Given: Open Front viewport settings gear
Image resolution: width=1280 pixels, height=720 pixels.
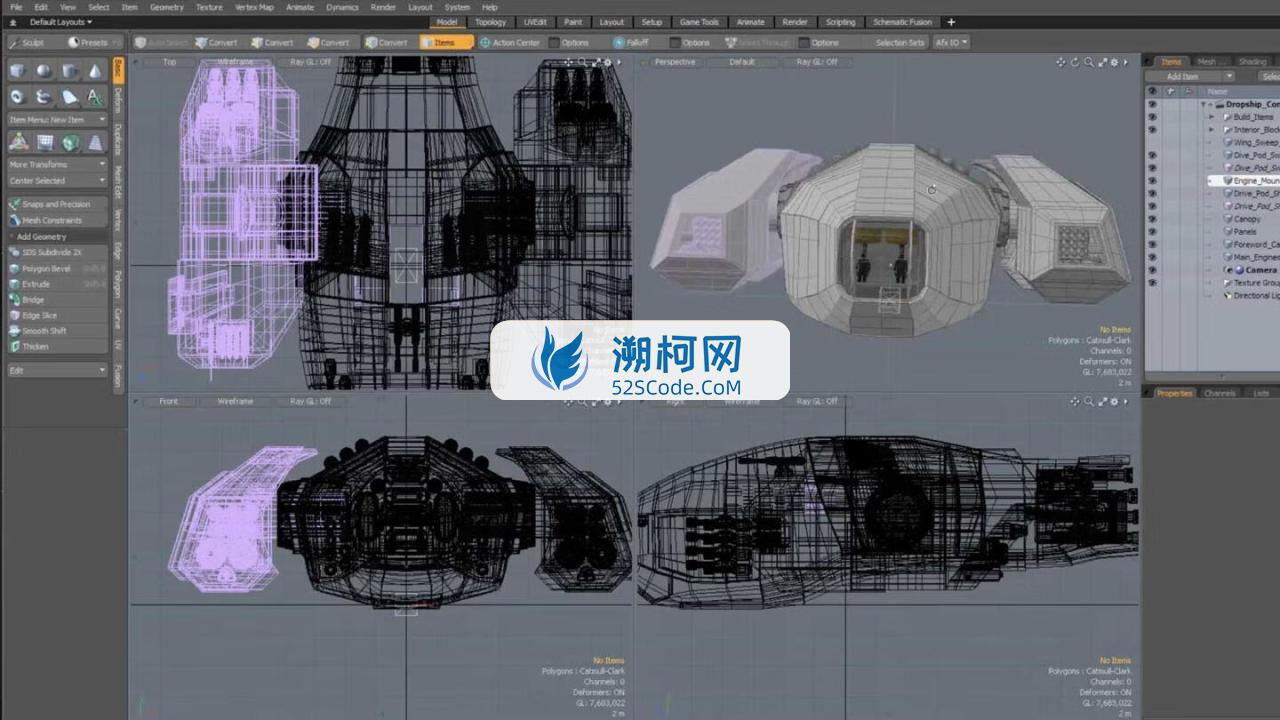Looking at the screenshot, I should pyautogui.click(x=609, y=402).
